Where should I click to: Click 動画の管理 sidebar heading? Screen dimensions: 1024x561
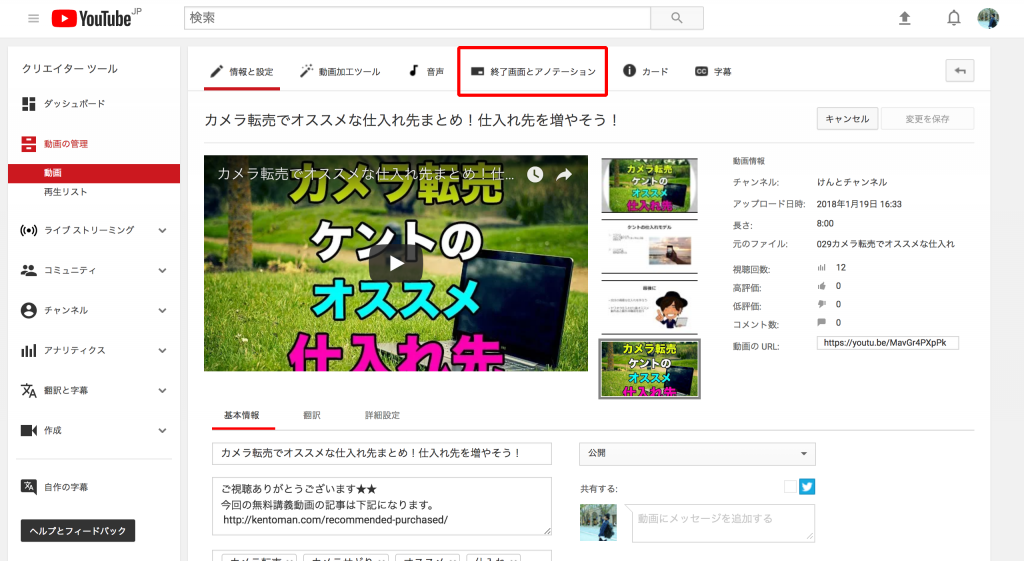[x=65, y=144]
